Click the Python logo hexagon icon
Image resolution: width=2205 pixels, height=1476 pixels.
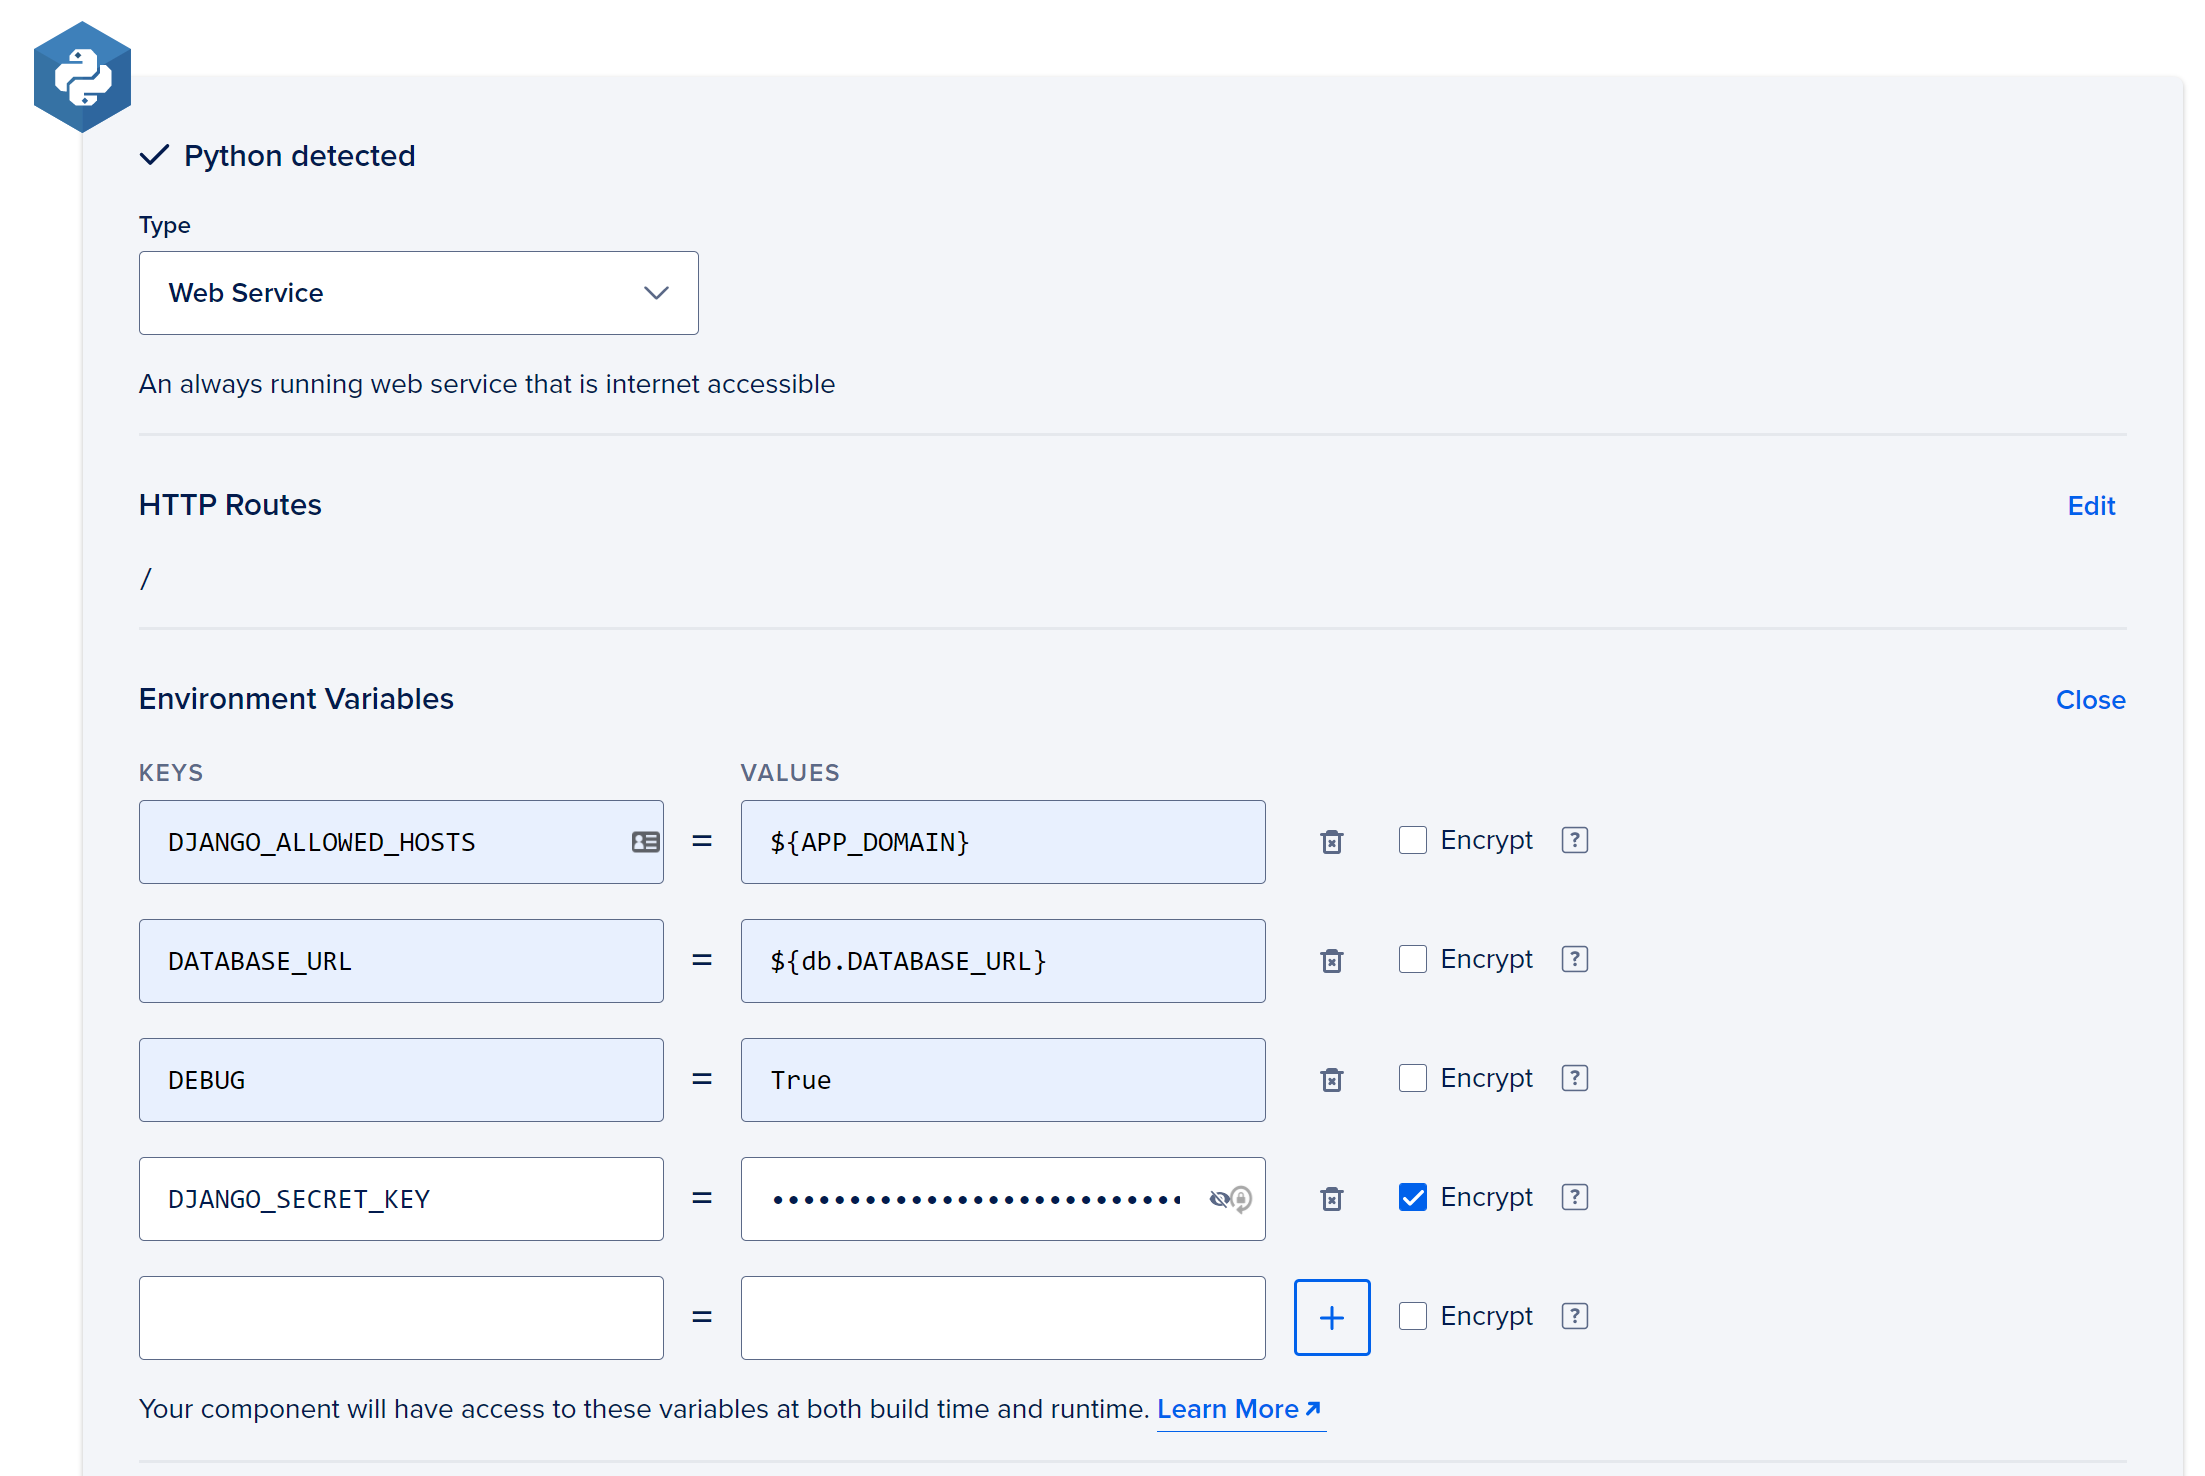(x=82, y=76)
